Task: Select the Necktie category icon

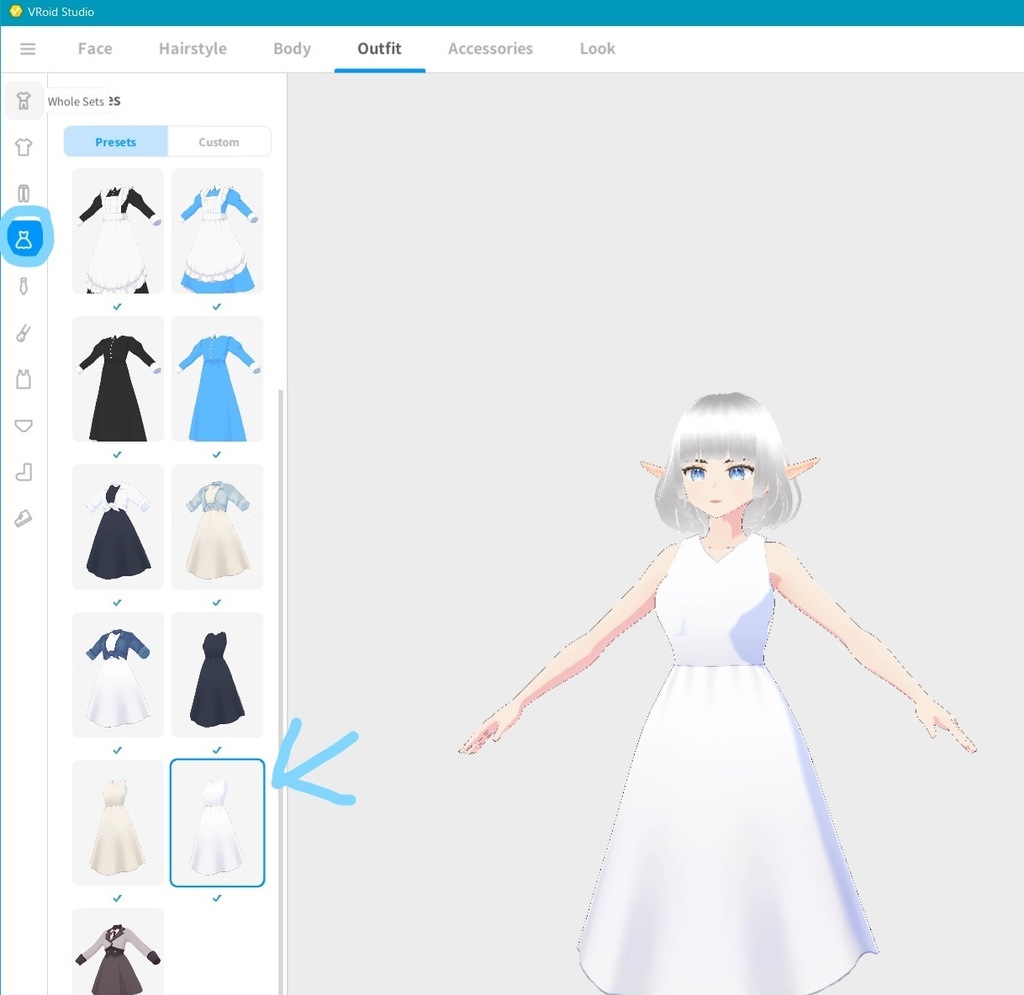Action: click(x=24, y=286)
